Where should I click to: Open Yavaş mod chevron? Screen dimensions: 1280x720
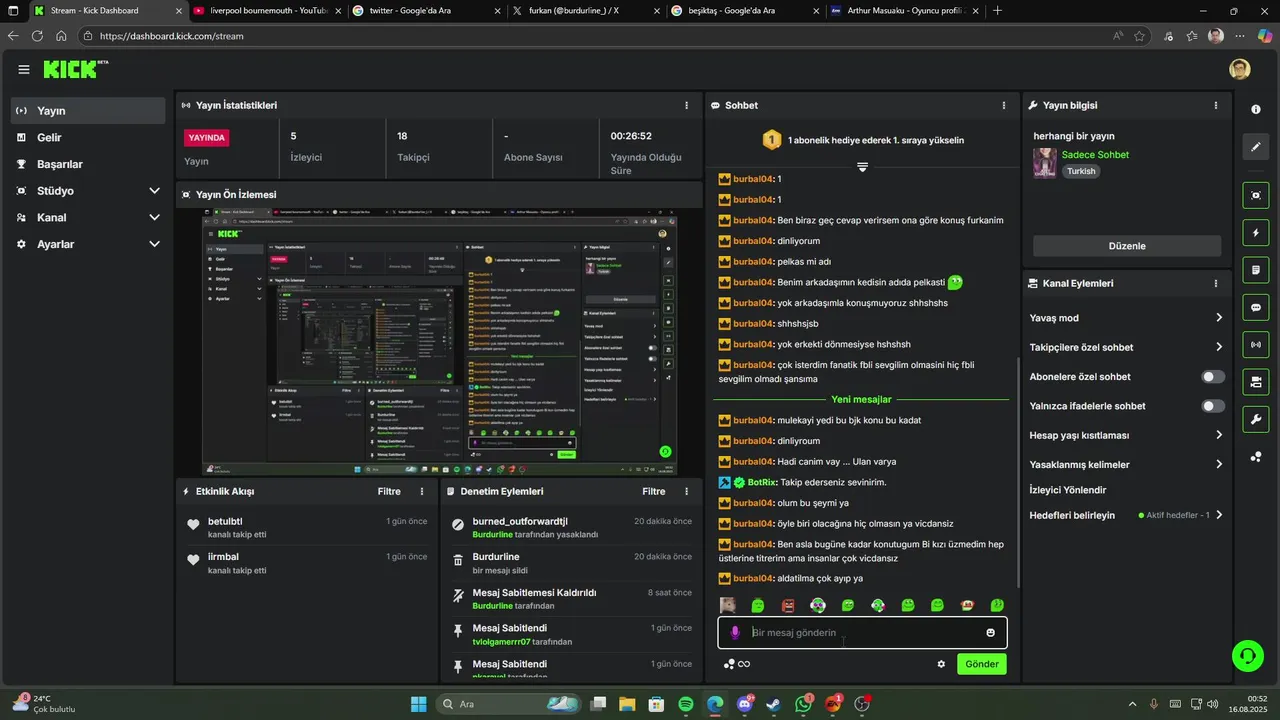pyautogui.click(x=1219, y=318)
